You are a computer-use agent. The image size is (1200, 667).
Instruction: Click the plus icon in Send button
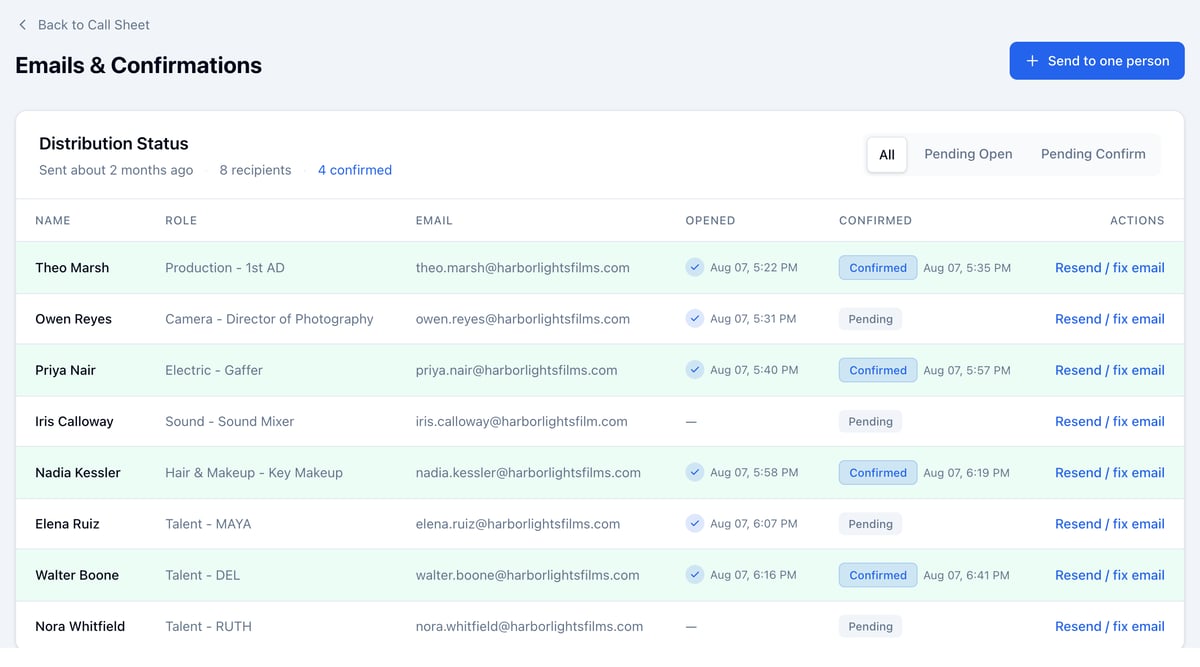click(x=1033, y=61)
